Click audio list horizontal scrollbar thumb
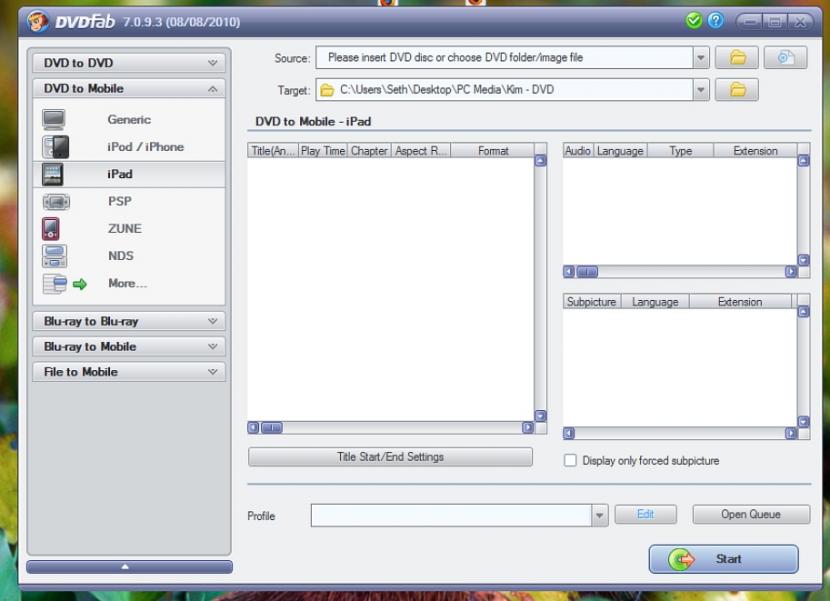 coord(587,272)
